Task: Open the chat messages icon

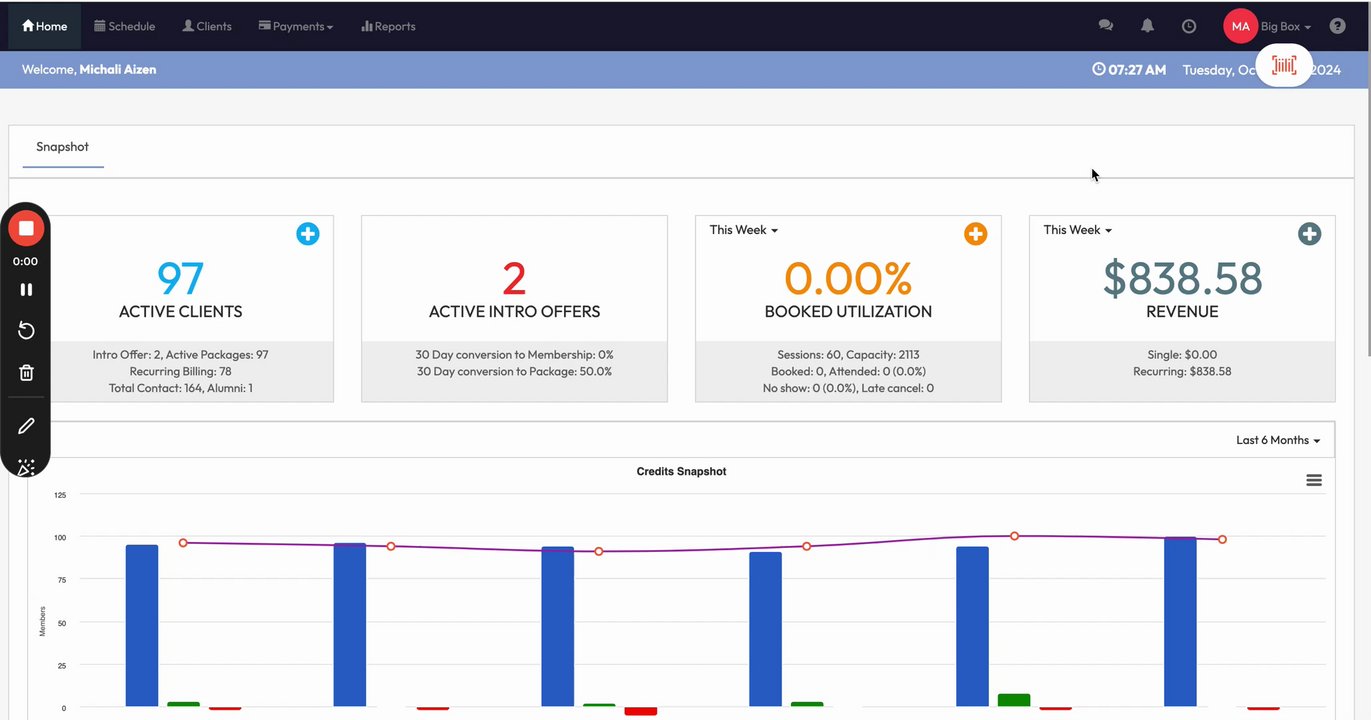Action: click(x=1106, y=26)
